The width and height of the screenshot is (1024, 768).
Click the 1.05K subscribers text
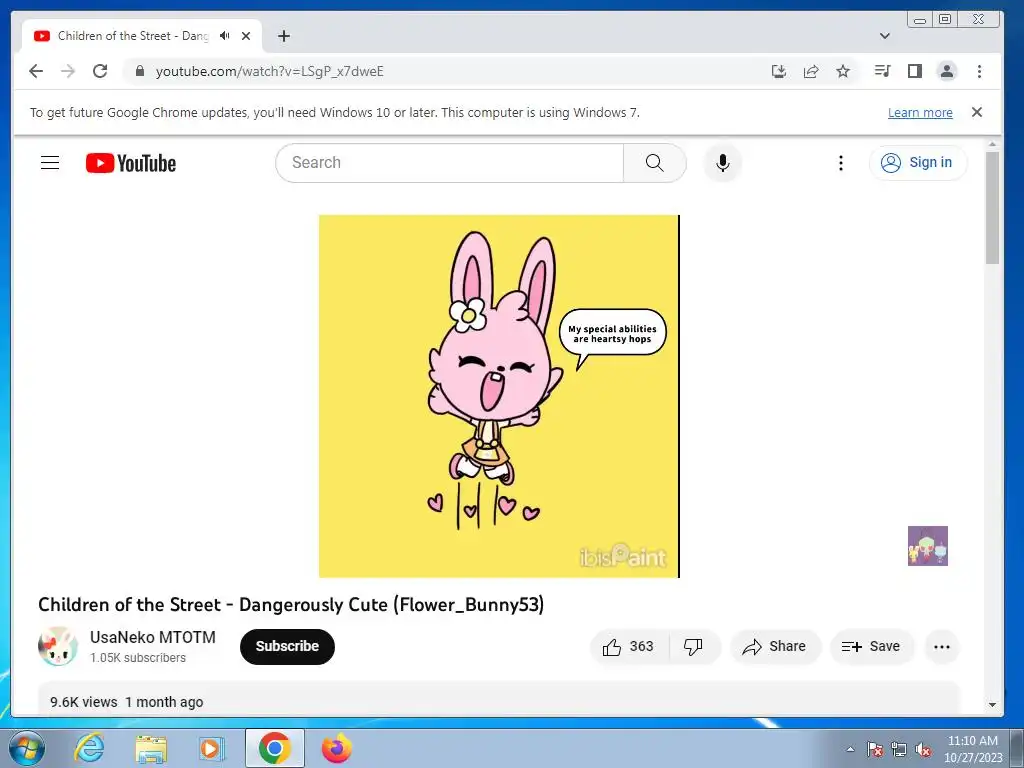click(x=138, y=658)
